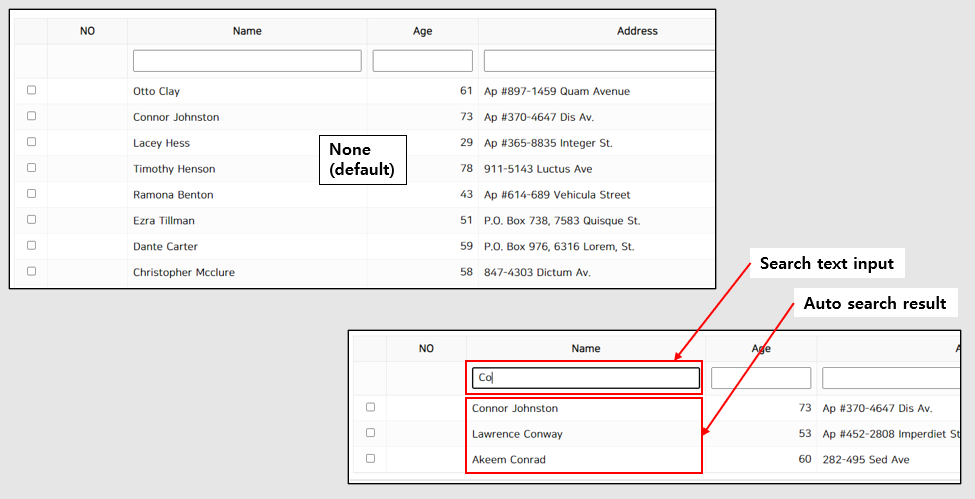Tick the Dante Carter checkbox
Screen dimensions: 975x499
[31, 246]
